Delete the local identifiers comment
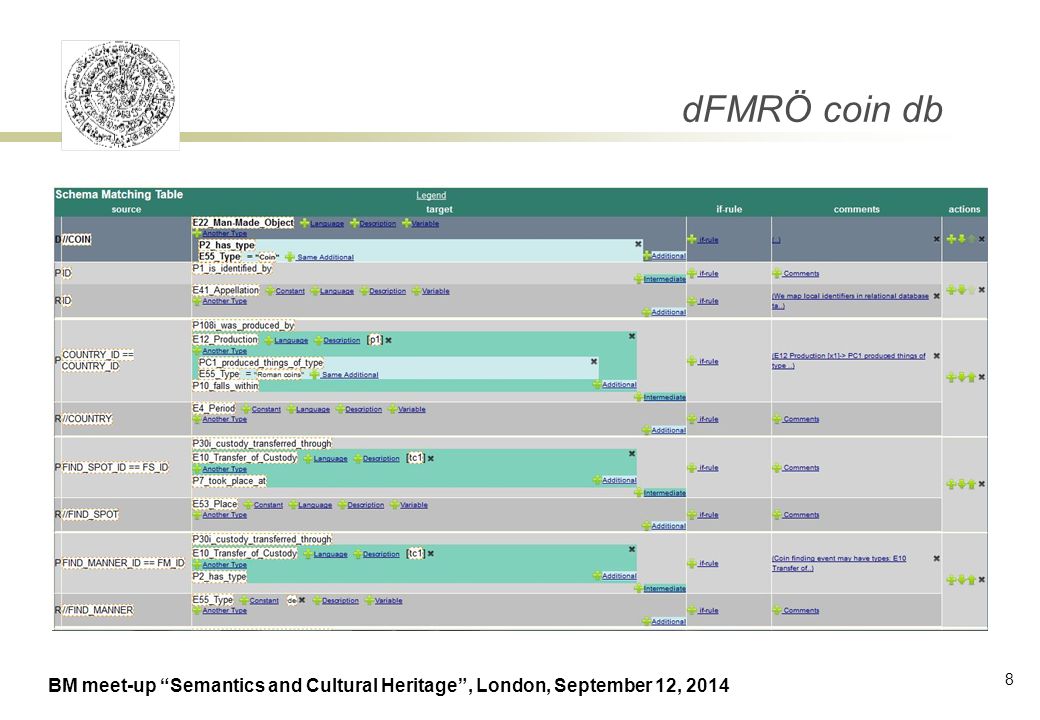The width and height of the screenshot is (1040, 720). tap(937, 296)
